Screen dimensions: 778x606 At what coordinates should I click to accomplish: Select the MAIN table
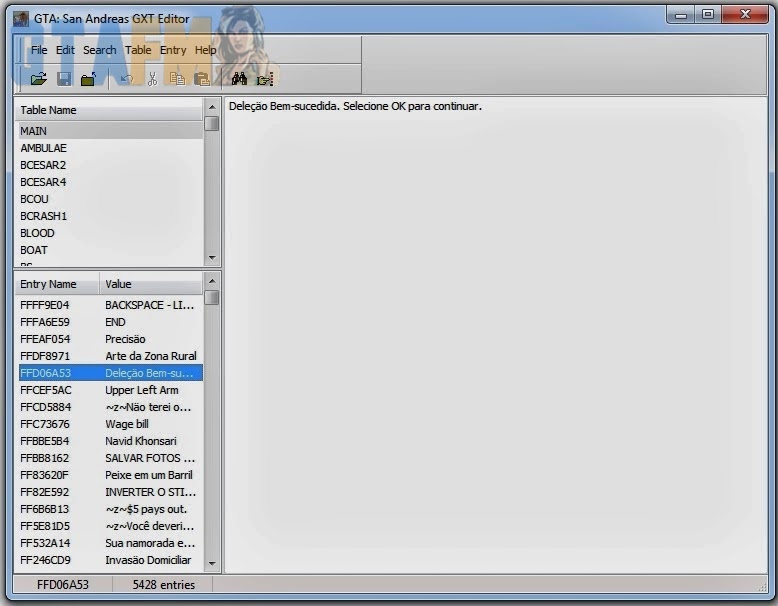109,131
